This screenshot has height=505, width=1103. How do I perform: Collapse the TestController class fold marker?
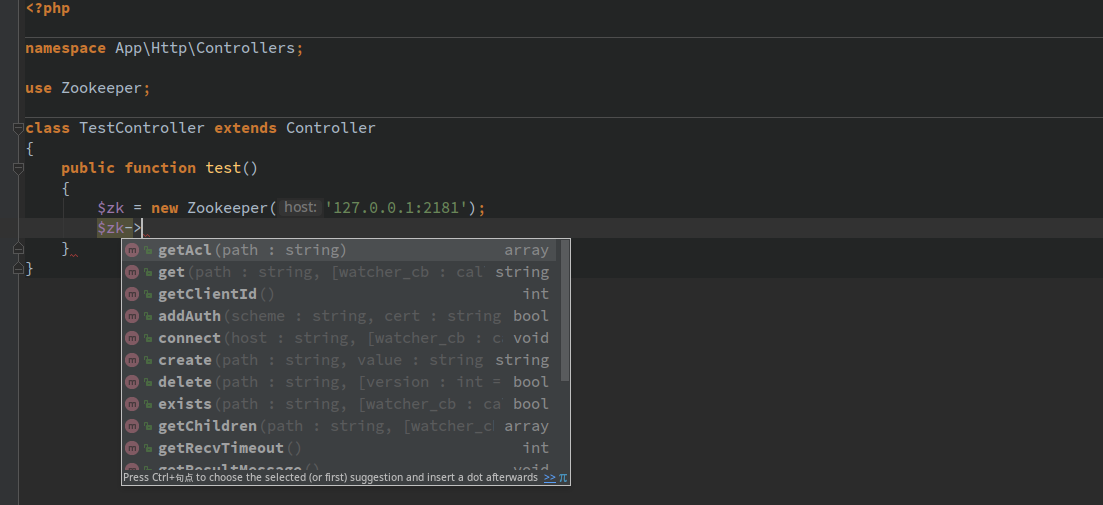[x=18, y=128]
